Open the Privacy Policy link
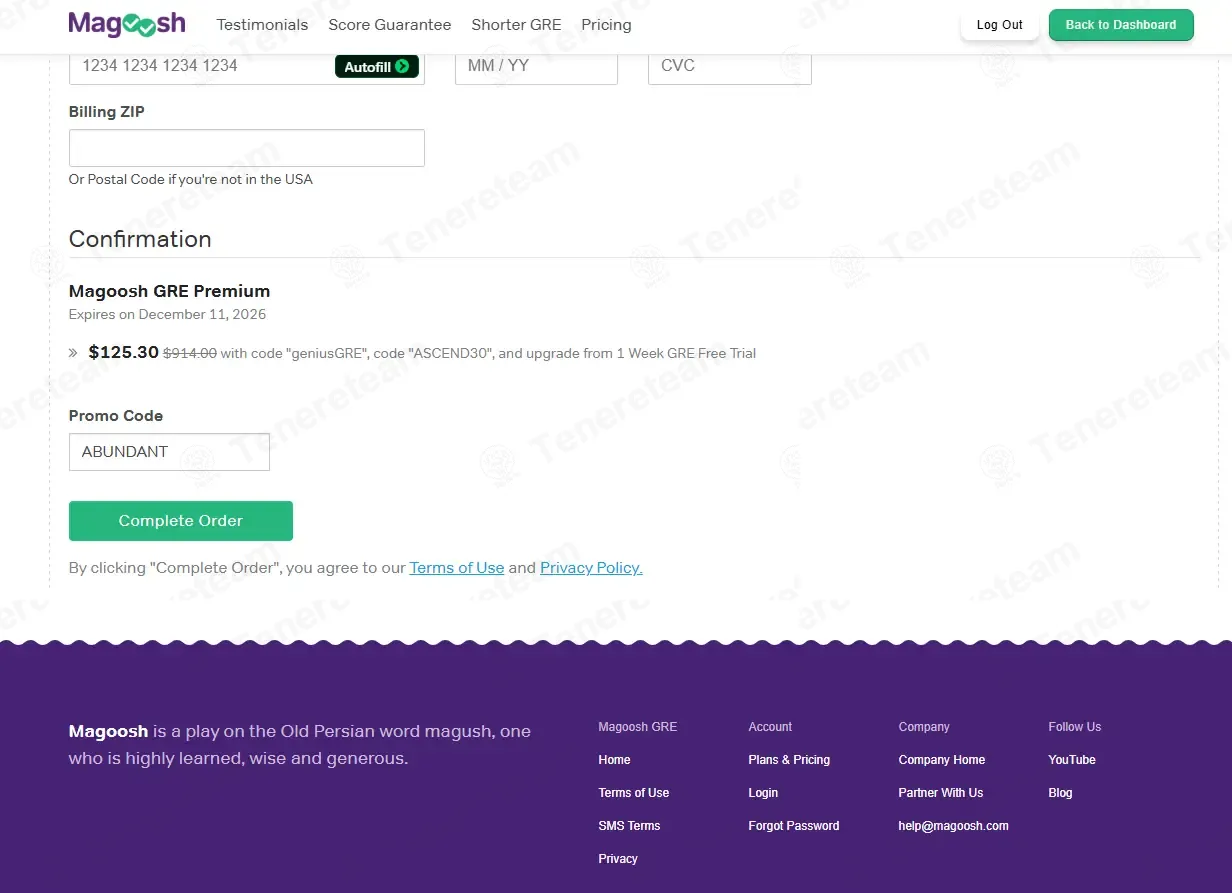This screenshot has height=893, width=1232. tap(591, 568)
